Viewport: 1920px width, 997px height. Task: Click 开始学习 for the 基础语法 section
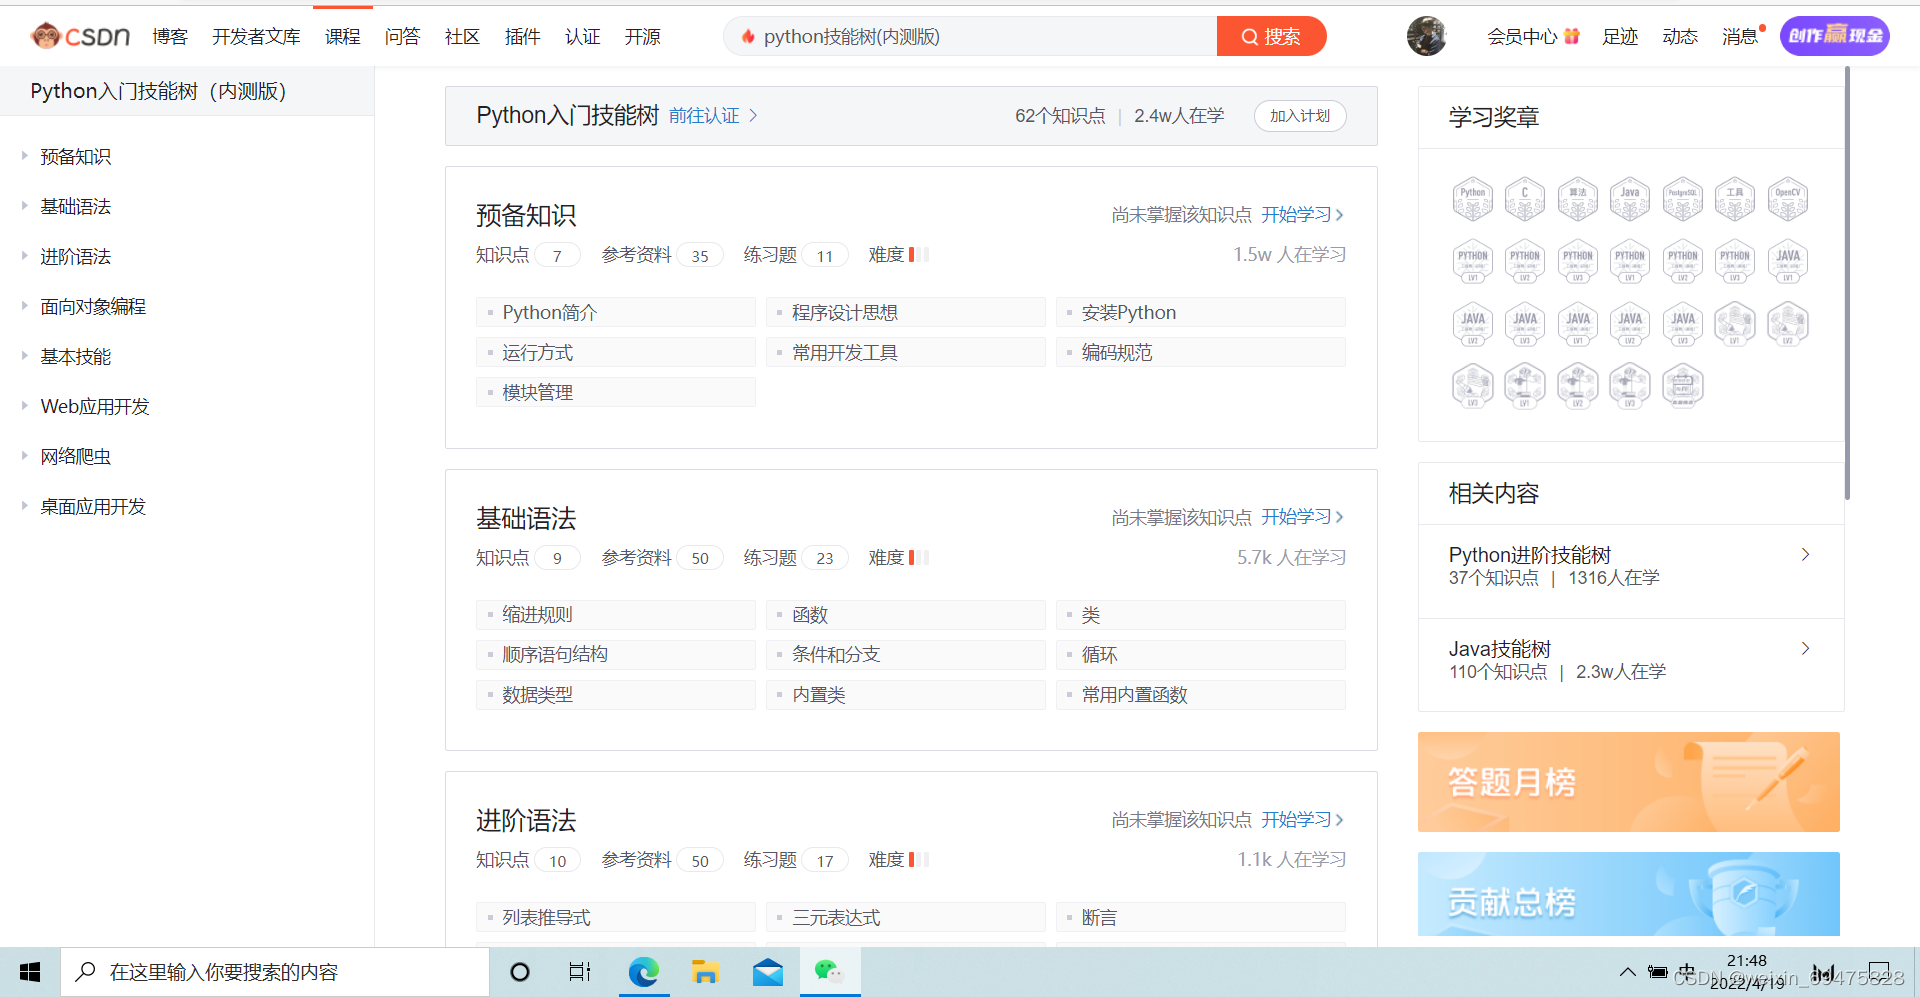(1302, 517)
